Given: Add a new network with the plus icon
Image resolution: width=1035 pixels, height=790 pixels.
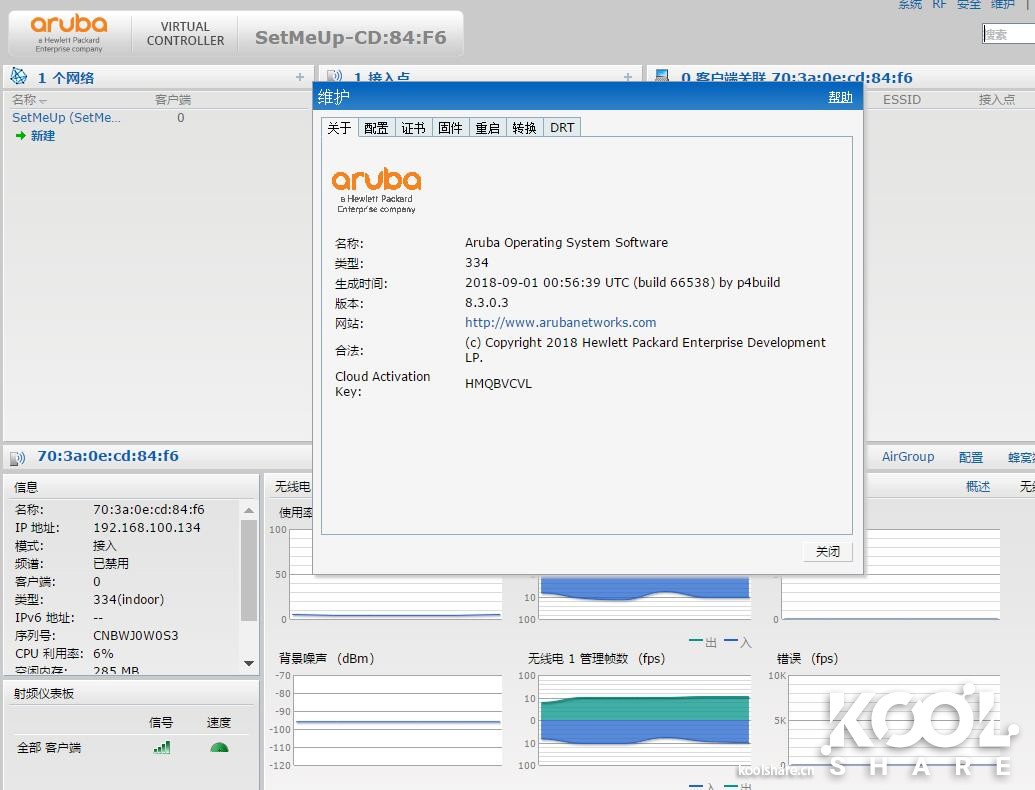Looking at the screenshot, I should click(300, 77).
